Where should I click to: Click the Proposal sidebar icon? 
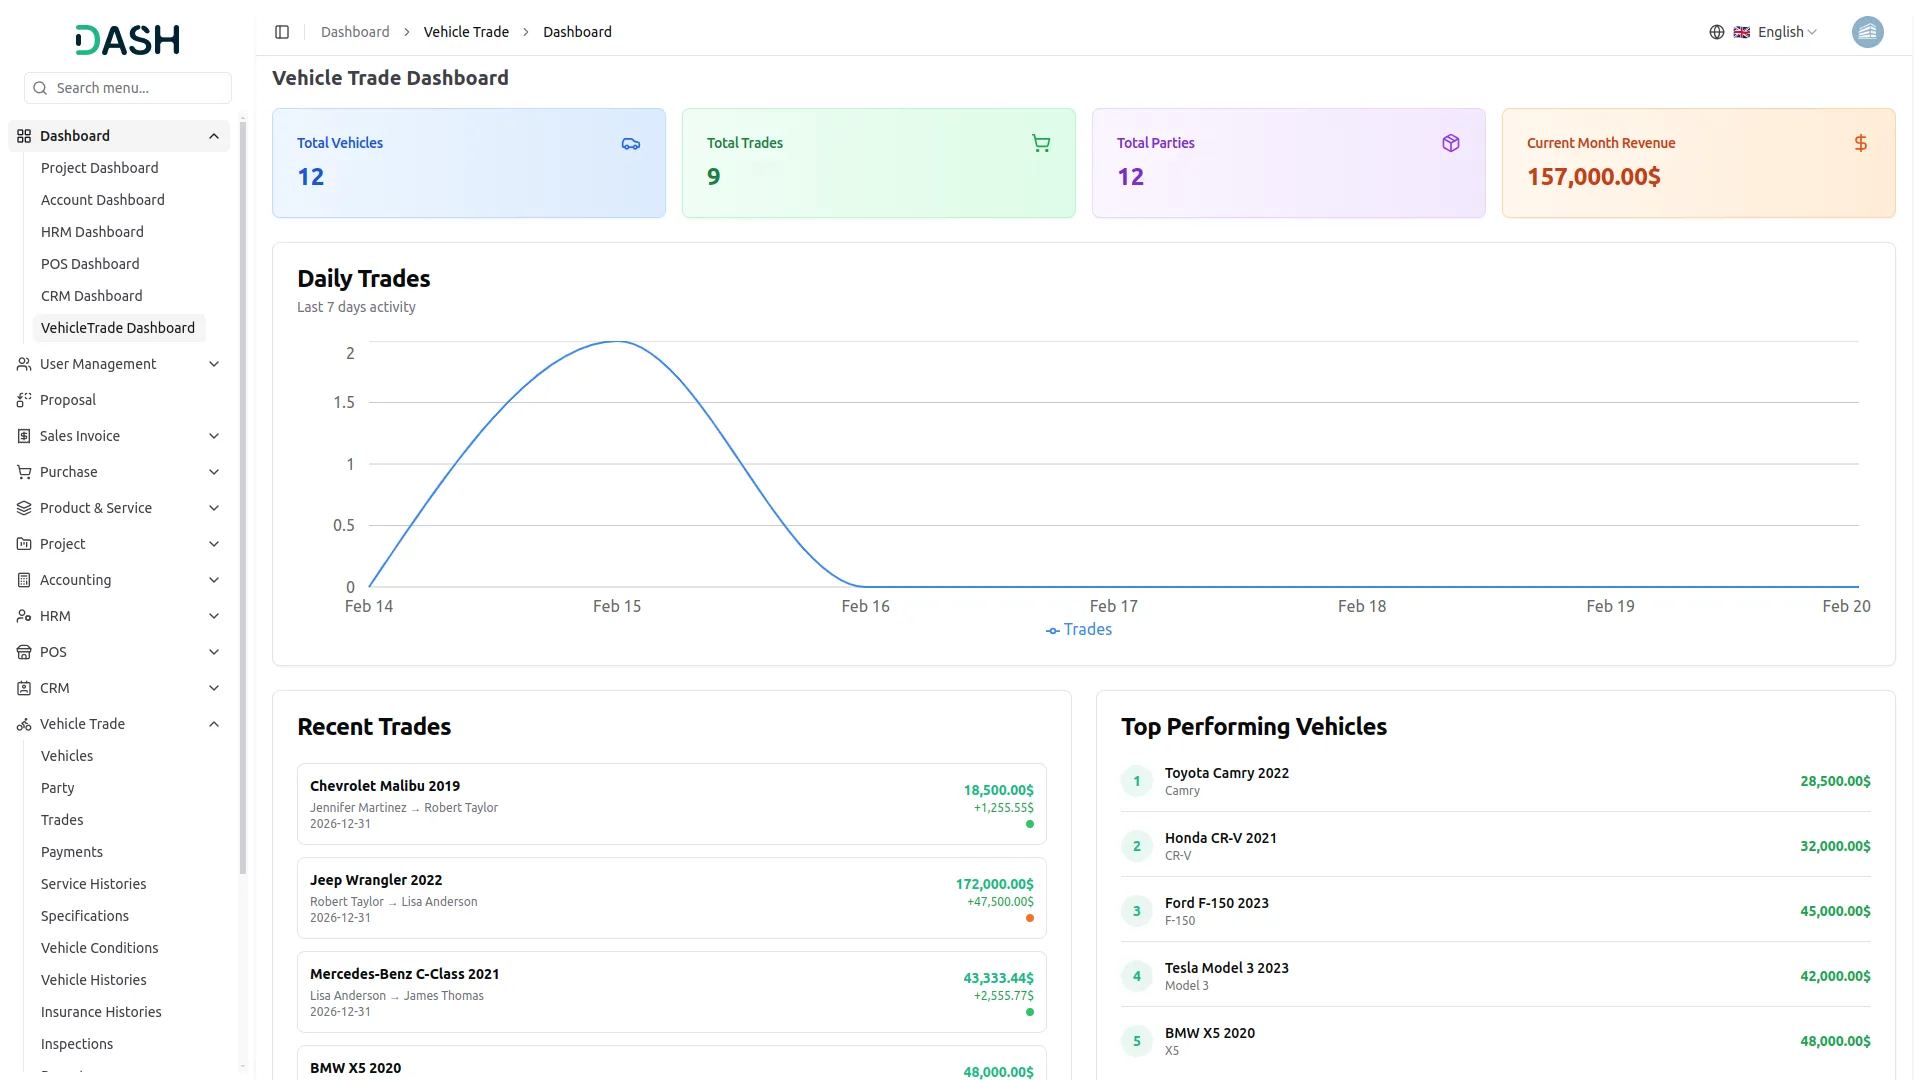[x=24, y=400]
